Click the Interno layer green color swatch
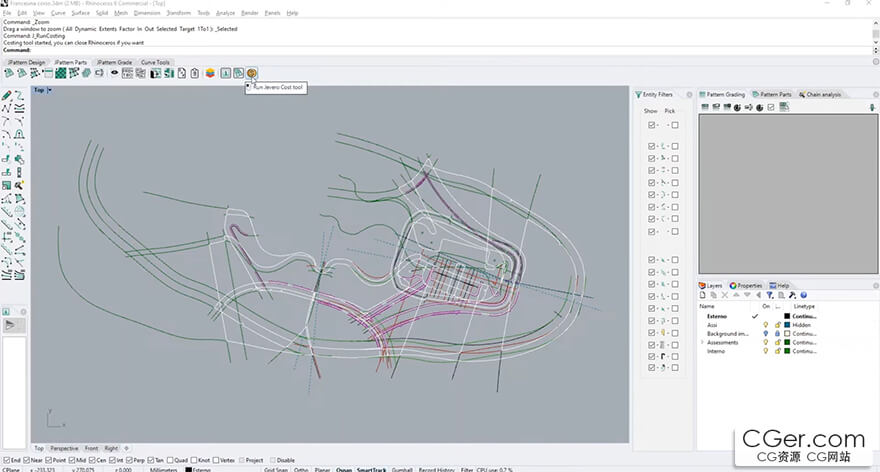 [787, 351]
